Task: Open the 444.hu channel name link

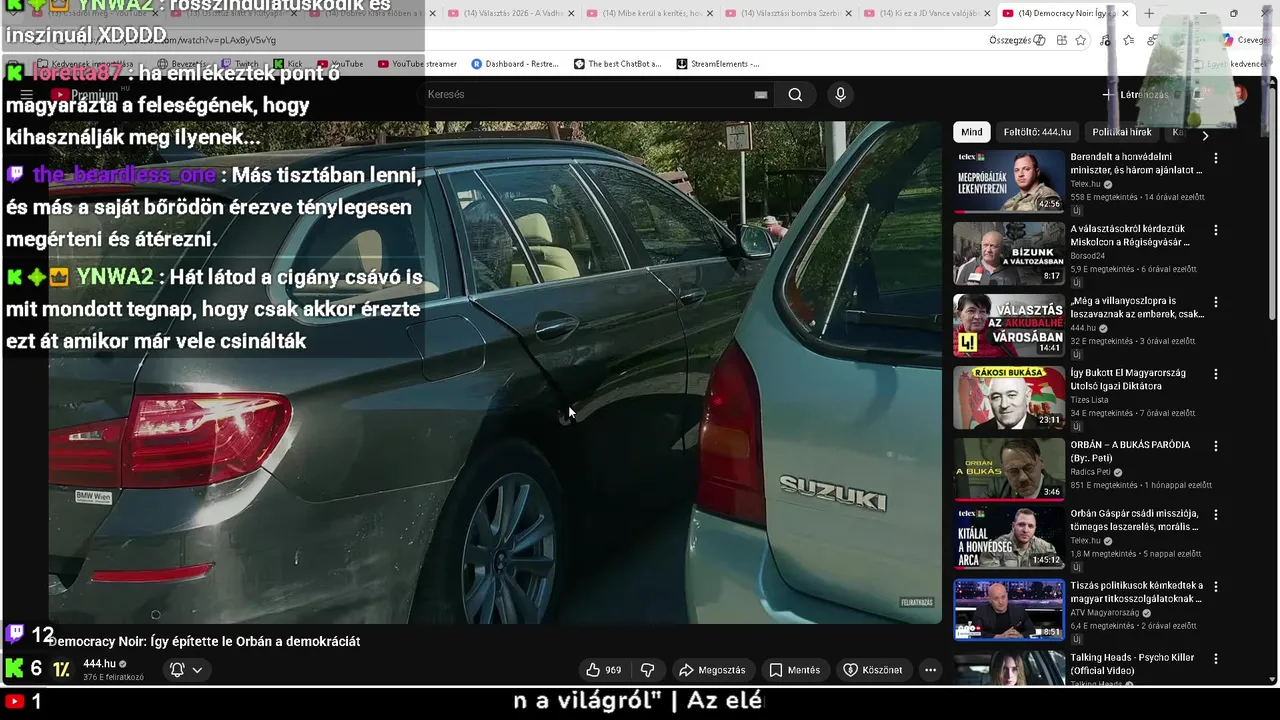Action: tap(99, 664)
